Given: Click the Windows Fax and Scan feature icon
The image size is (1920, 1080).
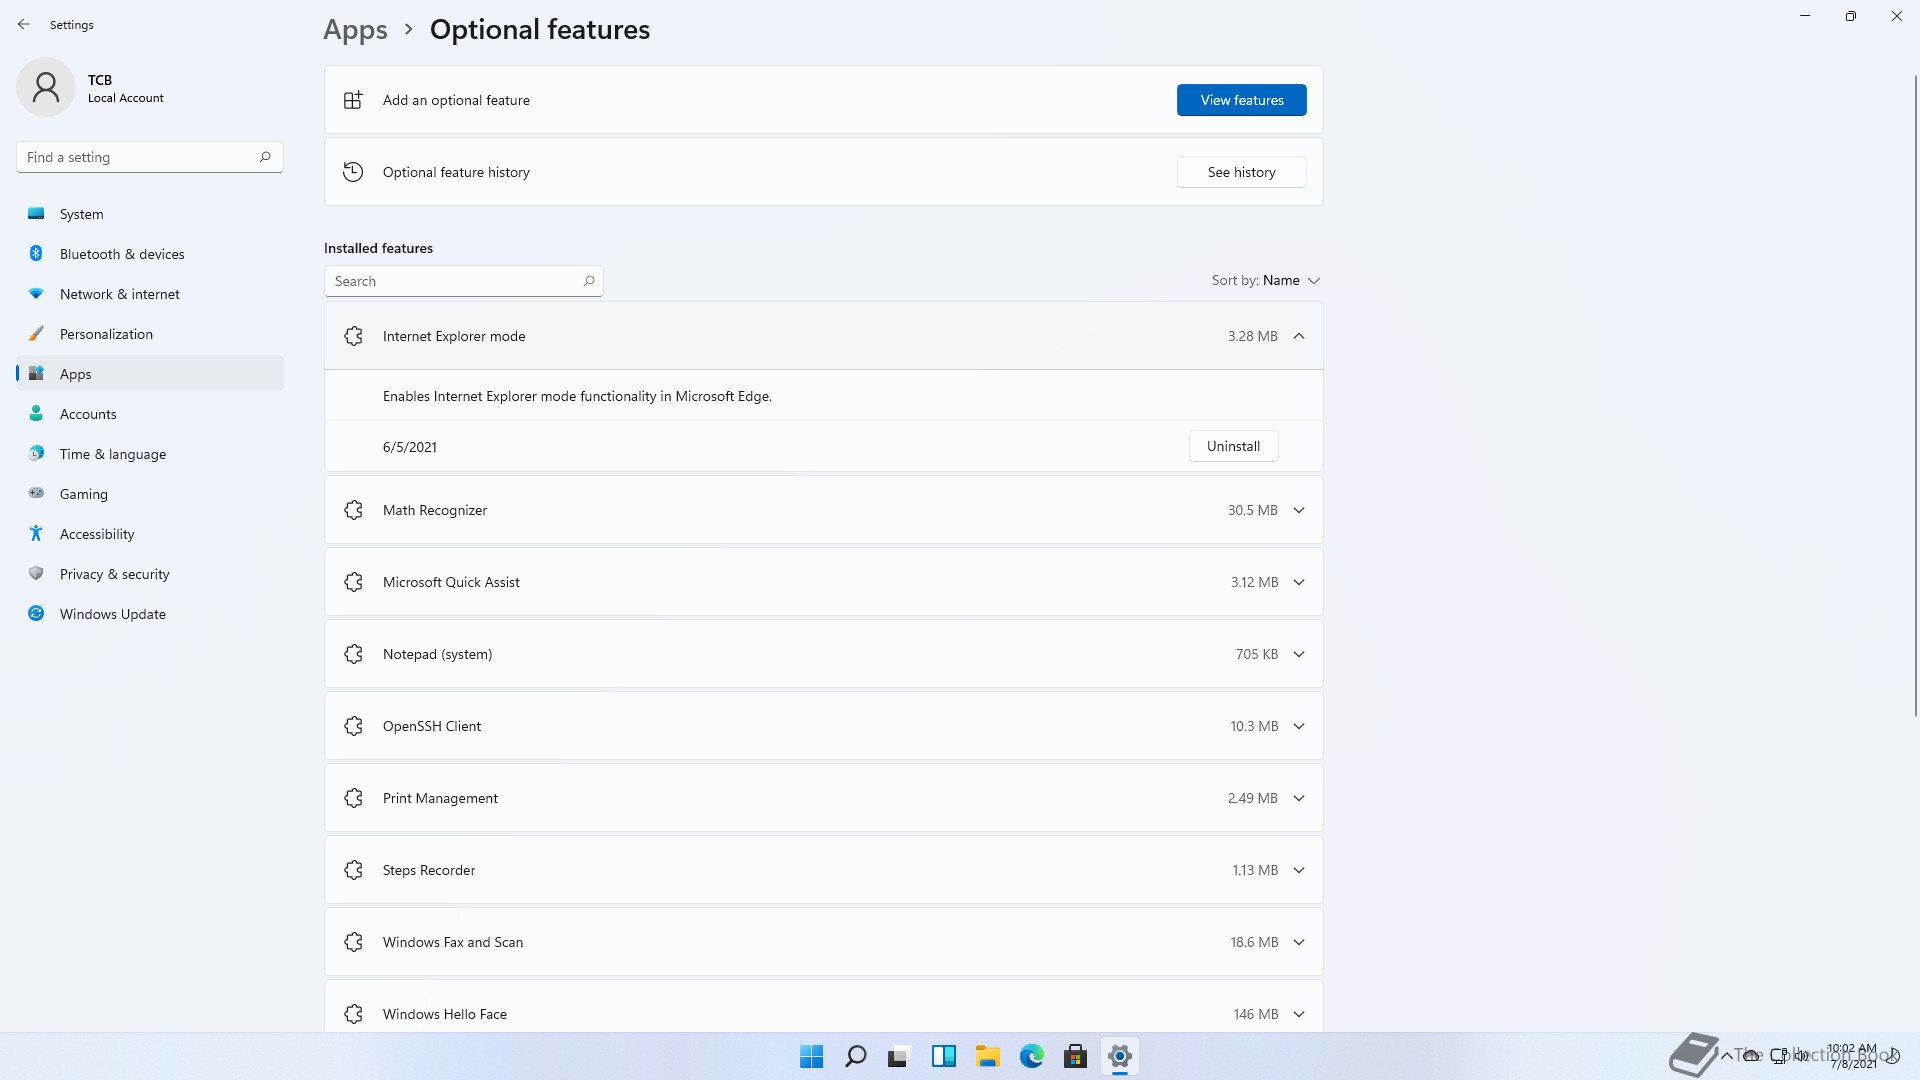Looking at the screenshot, I should tap(353, 942).
